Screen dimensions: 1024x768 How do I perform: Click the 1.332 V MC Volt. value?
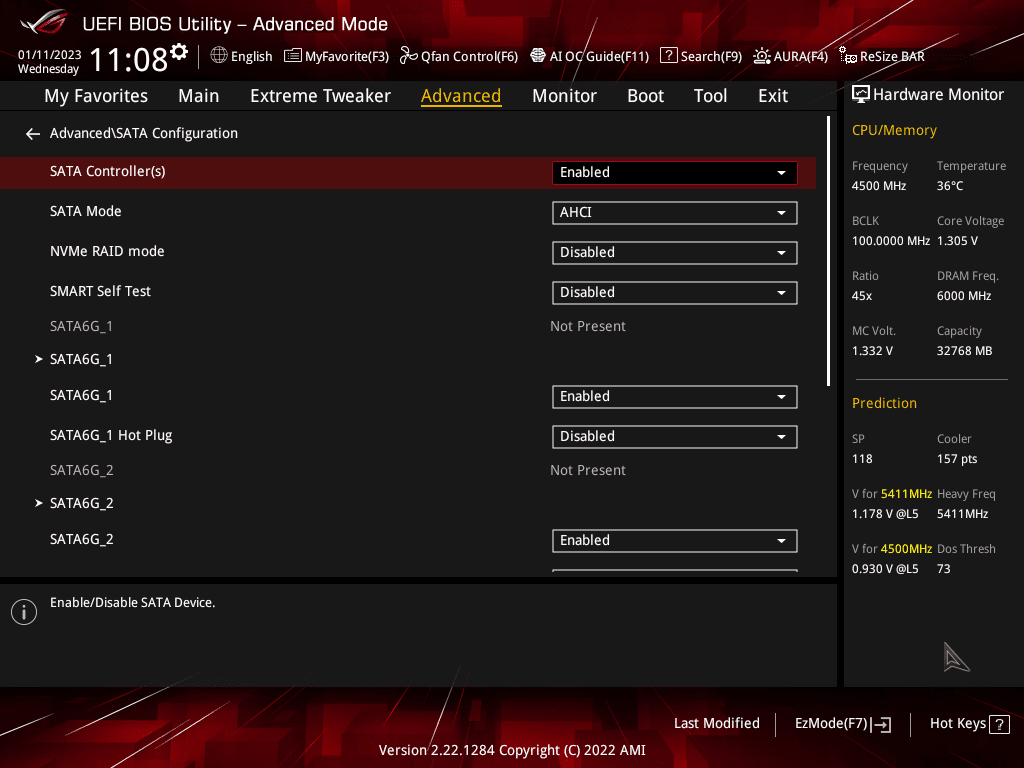(x=872, y=351)
